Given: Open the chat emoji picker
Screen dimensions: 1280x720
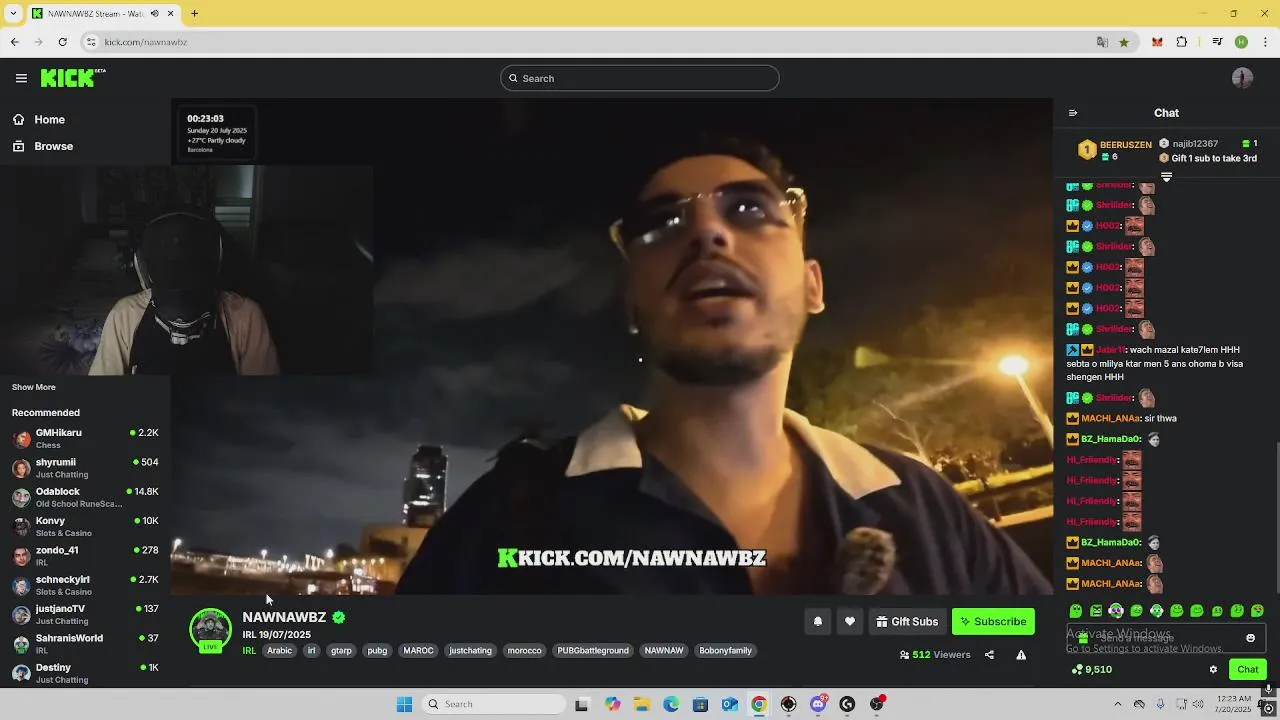Looking at the screenshot, I should [x=1250, y=638].
